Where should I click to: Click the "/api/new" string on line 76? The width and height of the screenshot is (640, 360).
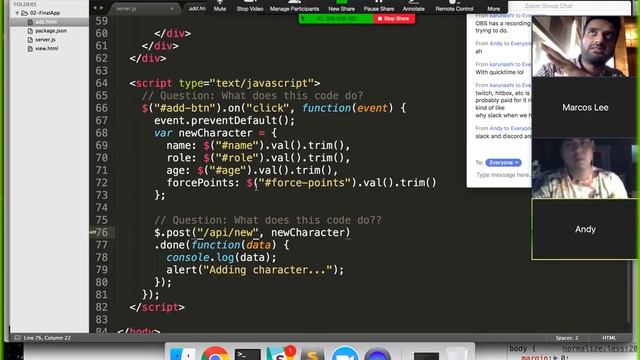[x=228, y=233]
